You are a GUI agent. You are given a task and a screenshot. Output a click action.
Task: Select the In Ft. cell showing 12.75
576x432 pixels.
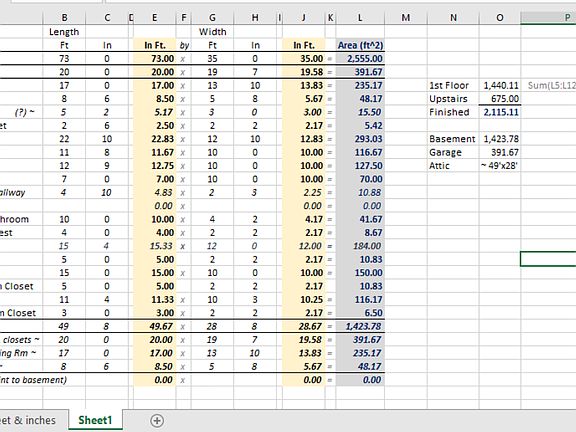tap(155, 166)
